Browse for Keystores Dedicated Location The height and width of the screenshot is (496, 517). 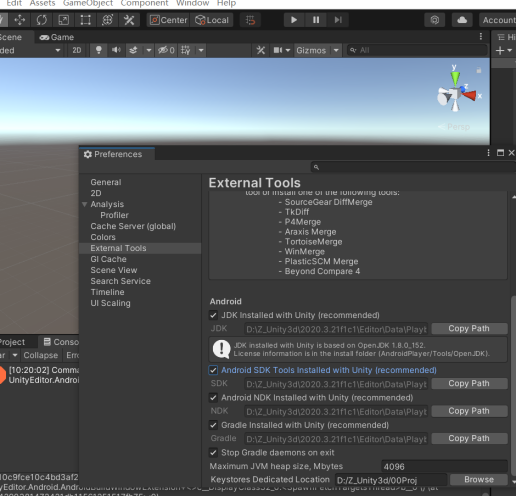click(479, 480)
